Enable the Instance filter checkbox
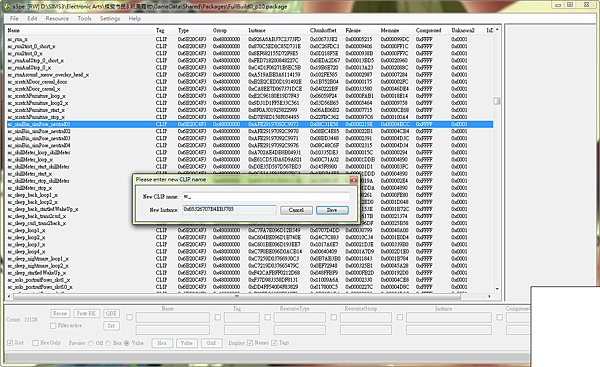This screenshot has height=367, width=600. click(400, 317)
